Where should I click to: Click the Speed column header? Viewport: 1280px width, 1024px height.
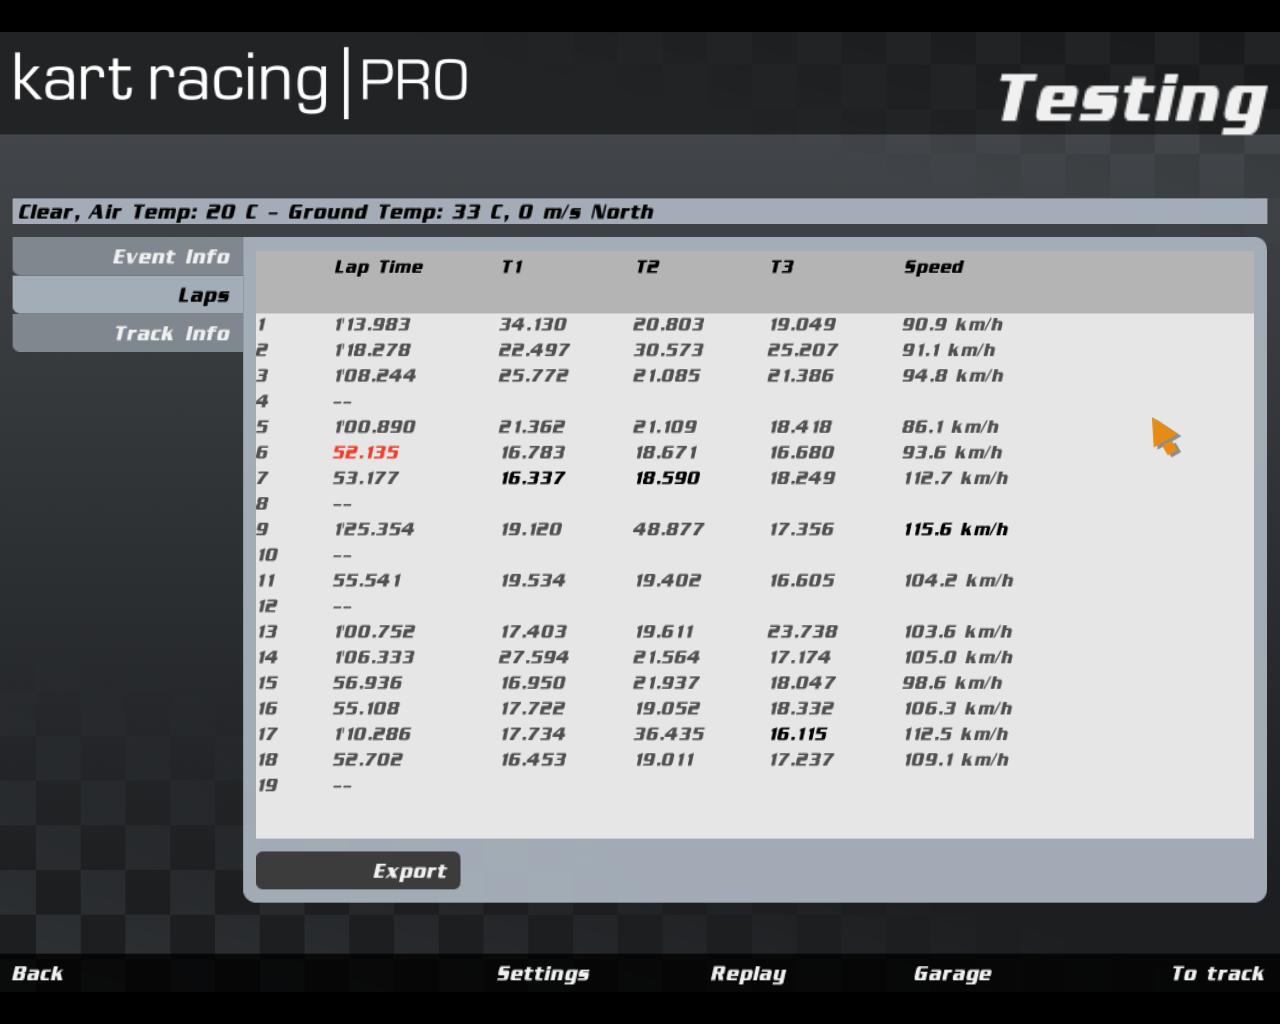[x=934, y=267]
